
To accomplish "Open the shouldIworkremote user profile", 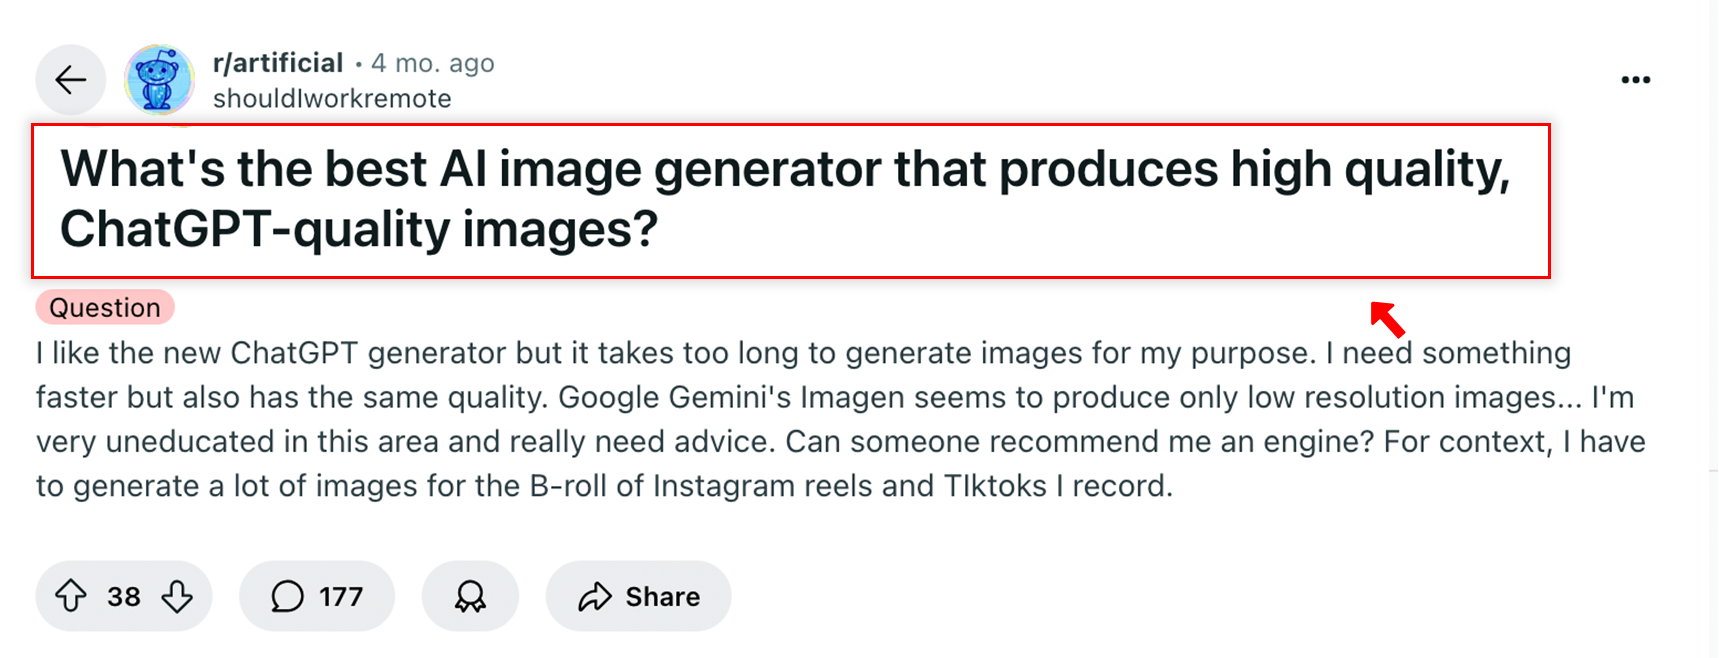I will coord(332,99).
